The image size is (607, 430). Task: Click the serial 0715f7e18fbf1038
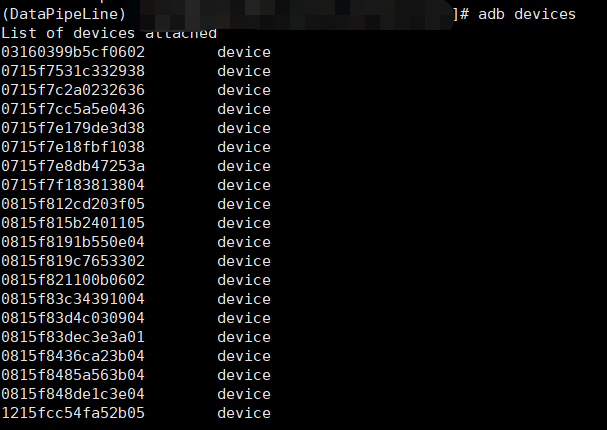tap(73, 147)
